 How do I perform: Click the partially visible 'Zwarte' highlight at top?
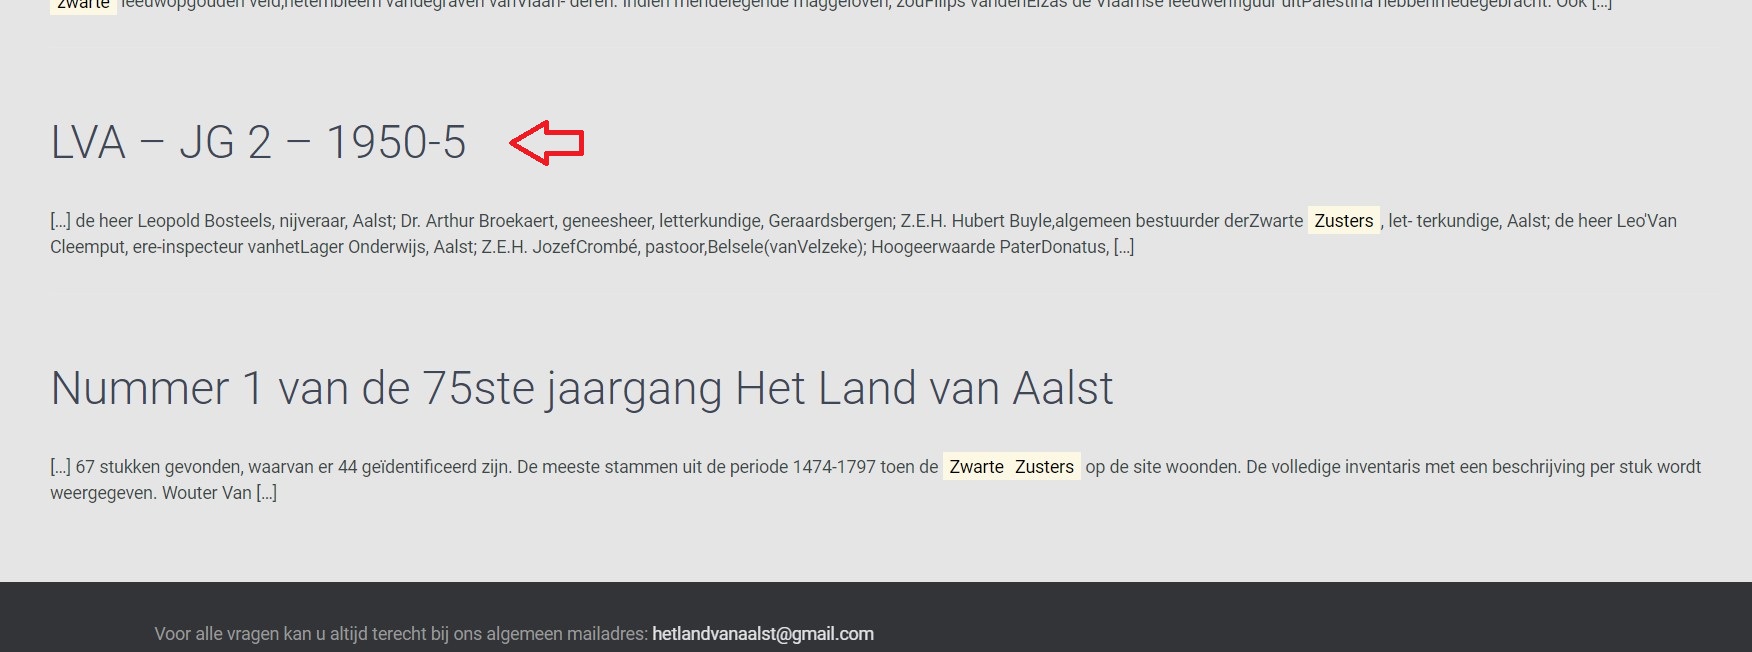(83, 5)
